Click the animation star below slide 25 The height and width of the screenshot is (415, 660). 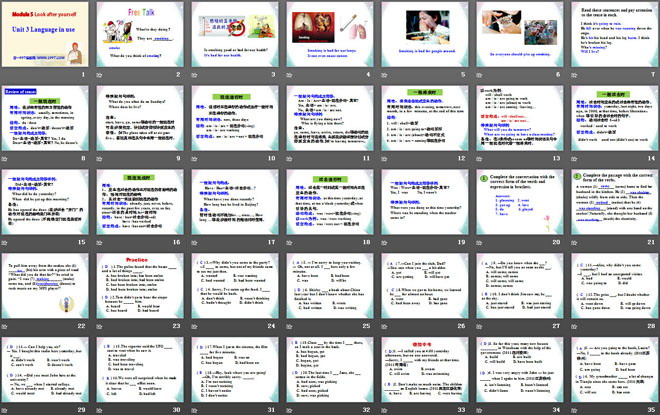click(x=290, y=326)
